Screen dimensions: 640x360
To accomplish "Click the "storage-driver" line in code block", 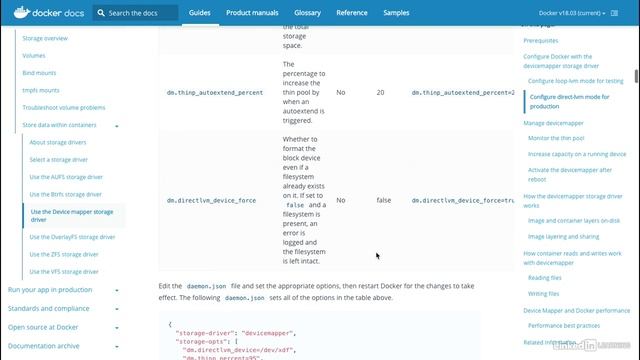I will pyautogui.click(x=236, y=333).
